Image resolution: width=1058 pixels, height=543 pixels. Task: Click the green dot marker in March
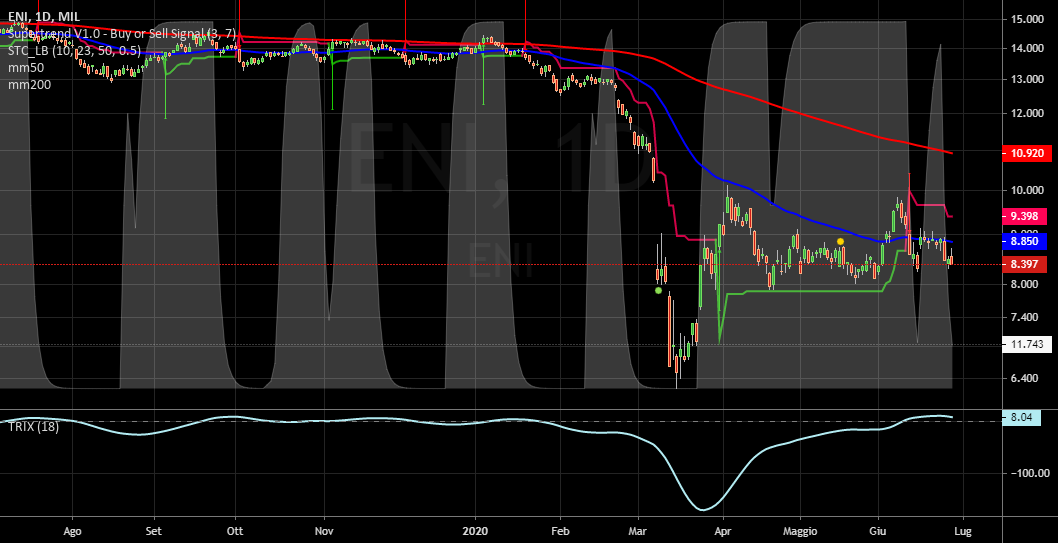coord(659,291)
